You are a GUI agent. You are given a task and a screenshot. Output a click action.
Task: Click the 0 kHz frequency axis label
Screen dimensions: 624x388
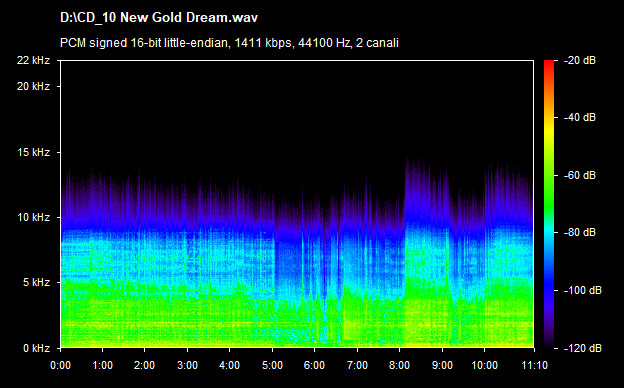36,348
